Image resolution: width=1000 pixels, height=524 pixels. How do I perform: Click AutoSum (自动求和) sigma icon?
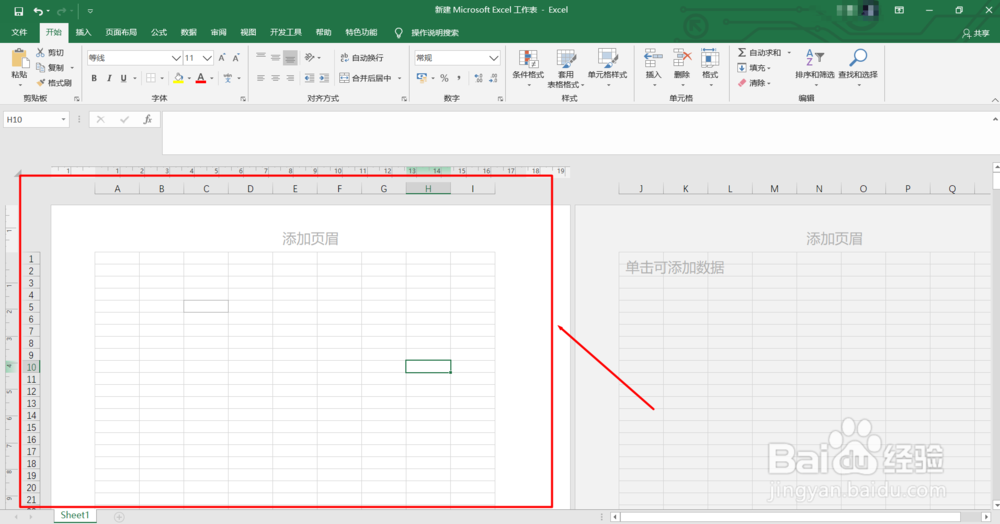742,52
